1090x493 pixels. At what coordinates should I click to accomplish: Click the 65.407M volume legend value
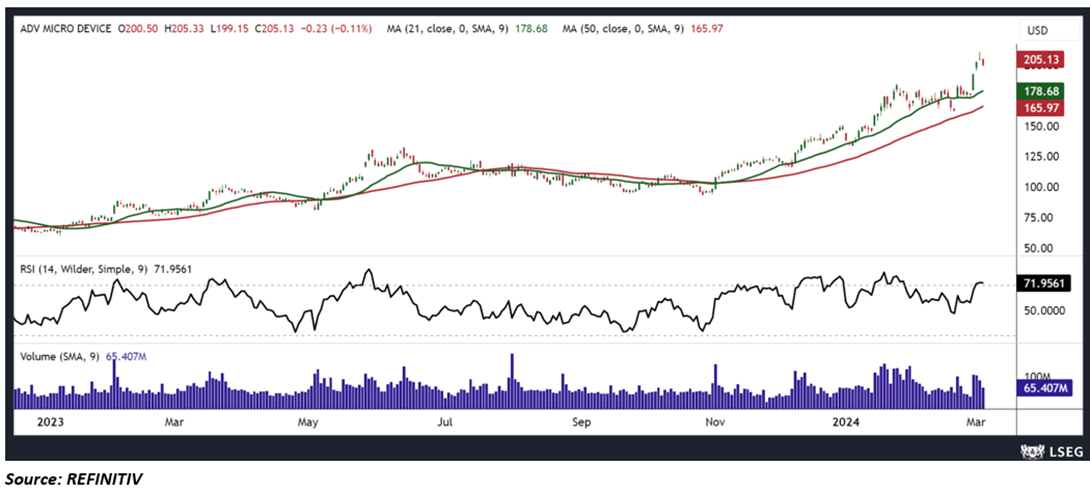(126, 356)
